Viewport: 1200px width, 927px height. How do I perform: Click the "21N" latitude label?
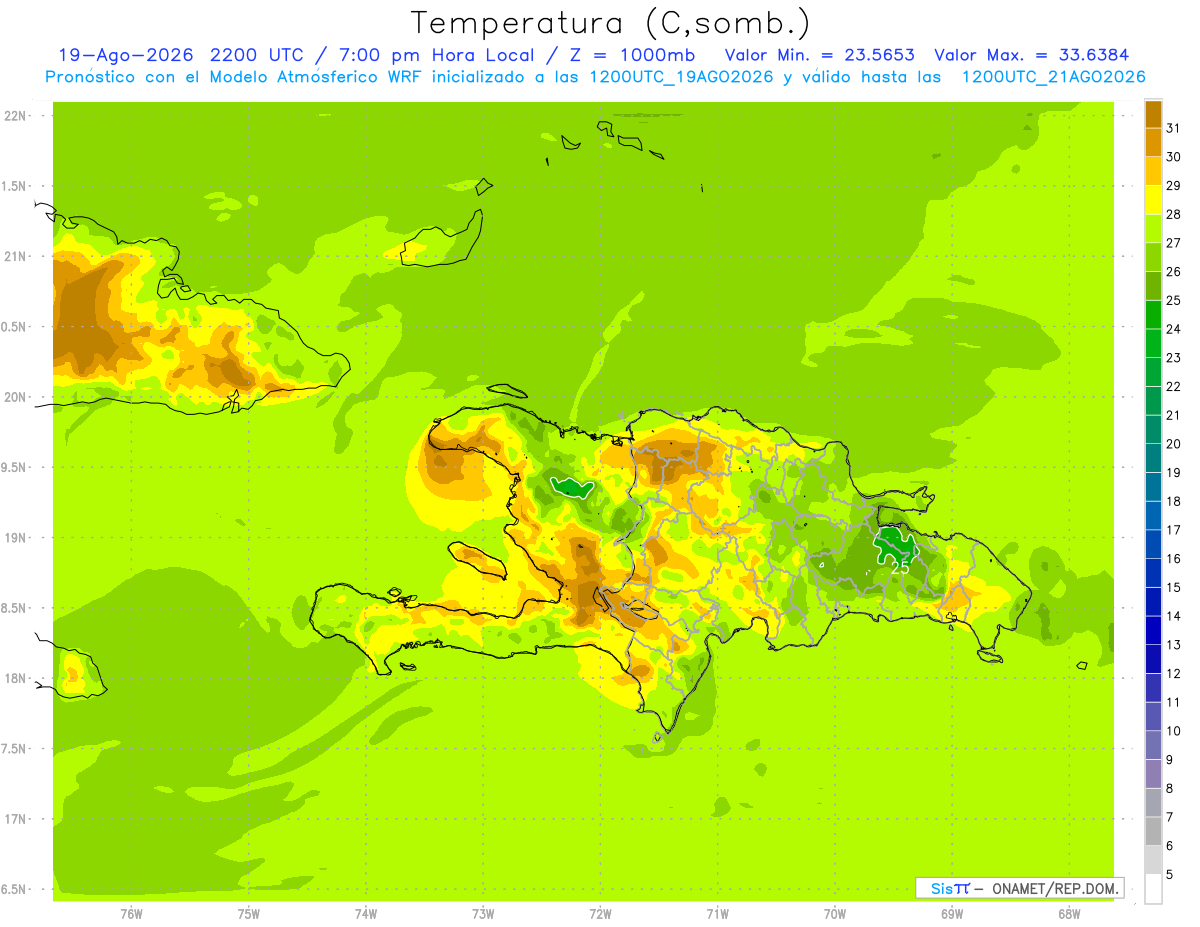17,257
